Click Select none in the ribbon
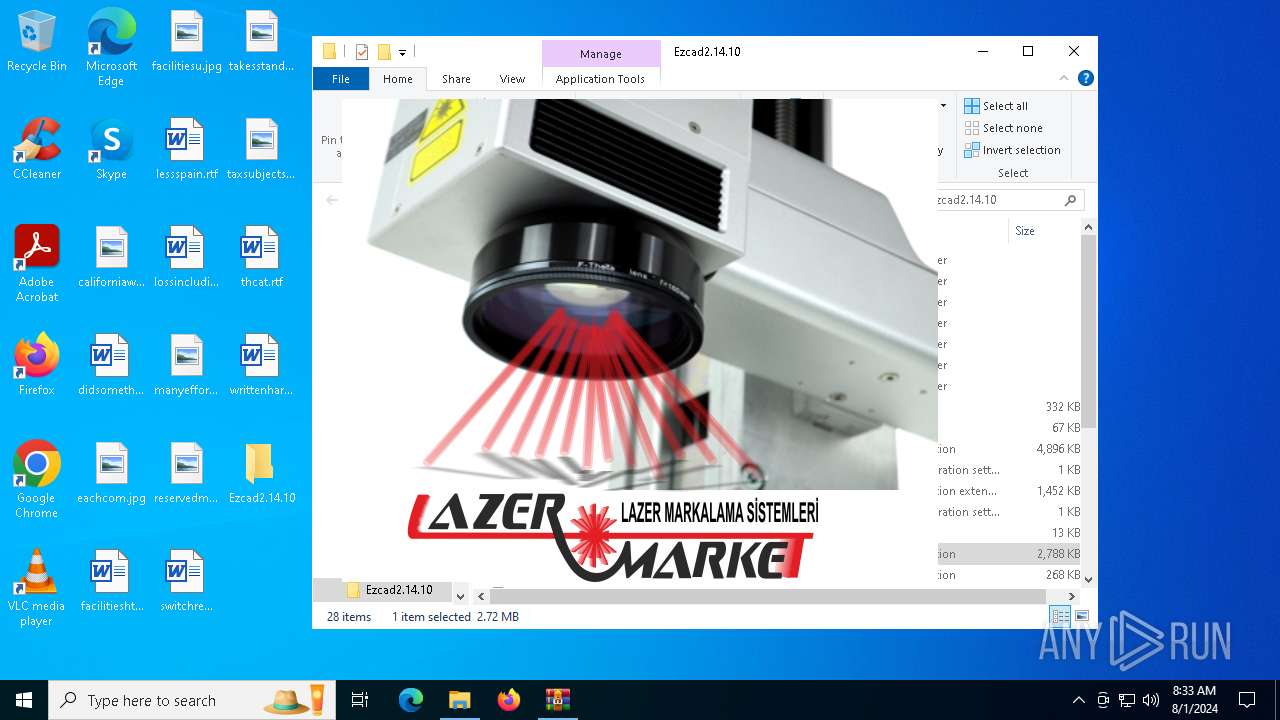This screenshot has width=1280, height=720. click(x=1003, y=128)
